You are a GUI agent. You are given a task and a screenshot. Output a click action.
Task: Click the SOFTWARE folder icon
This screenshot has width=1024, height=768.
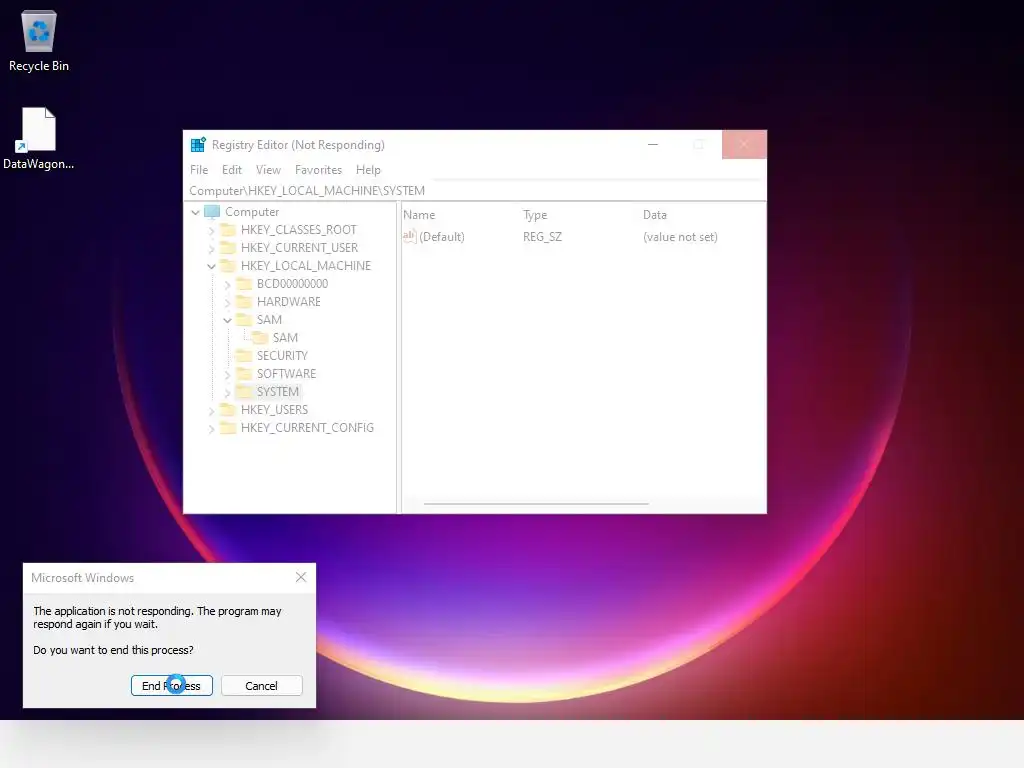point(244,374)
